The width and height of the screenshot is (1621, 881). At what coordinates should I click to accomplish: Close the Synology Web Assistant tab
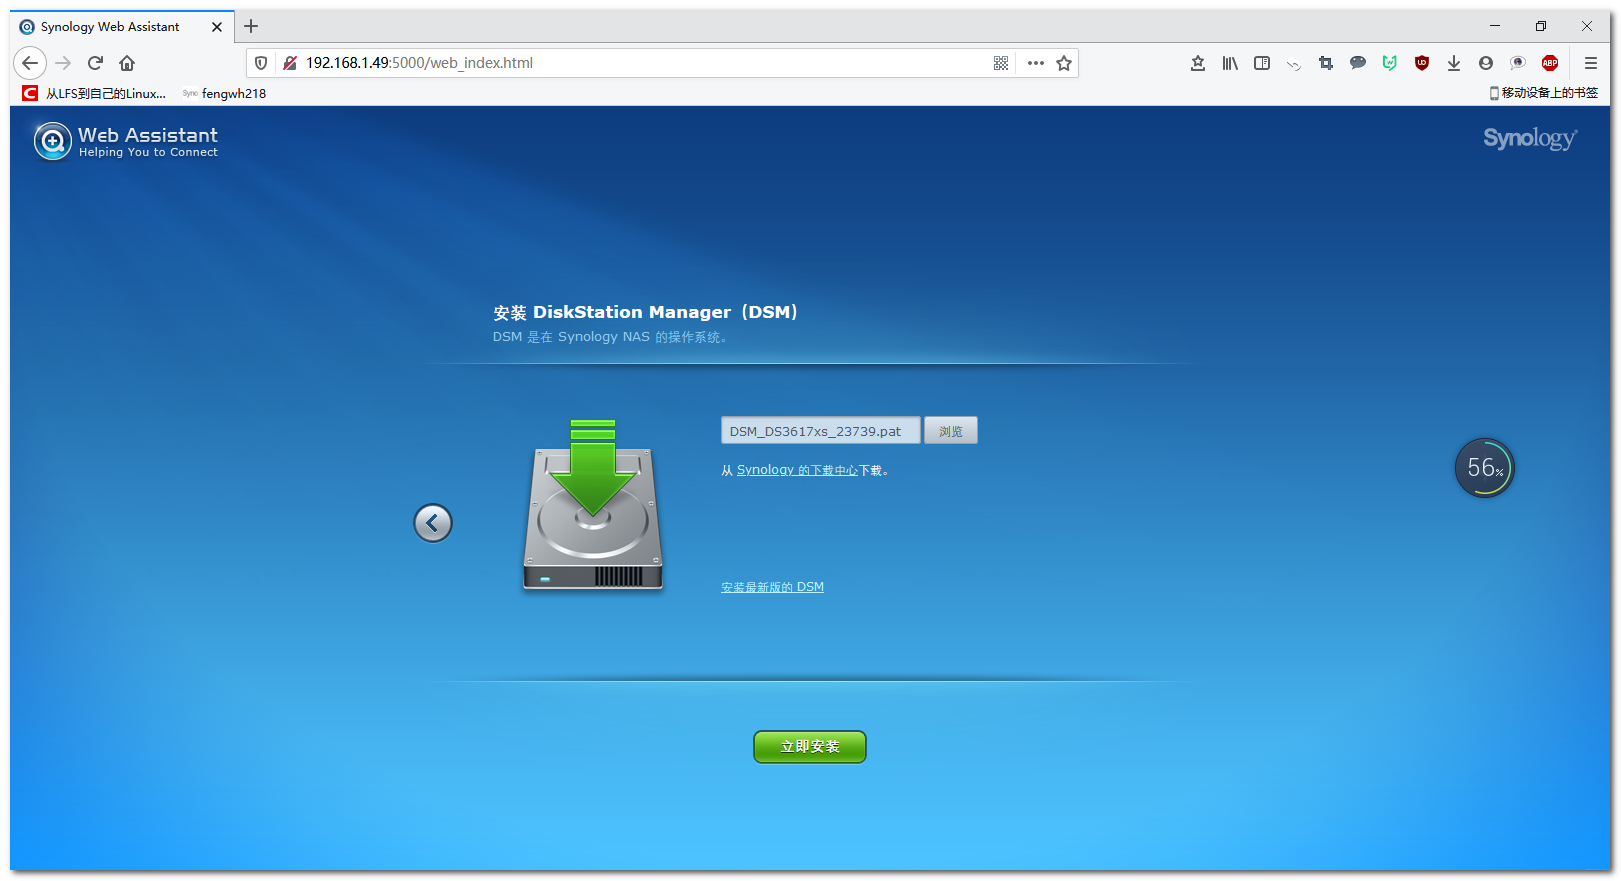click(x=217, y=27)
